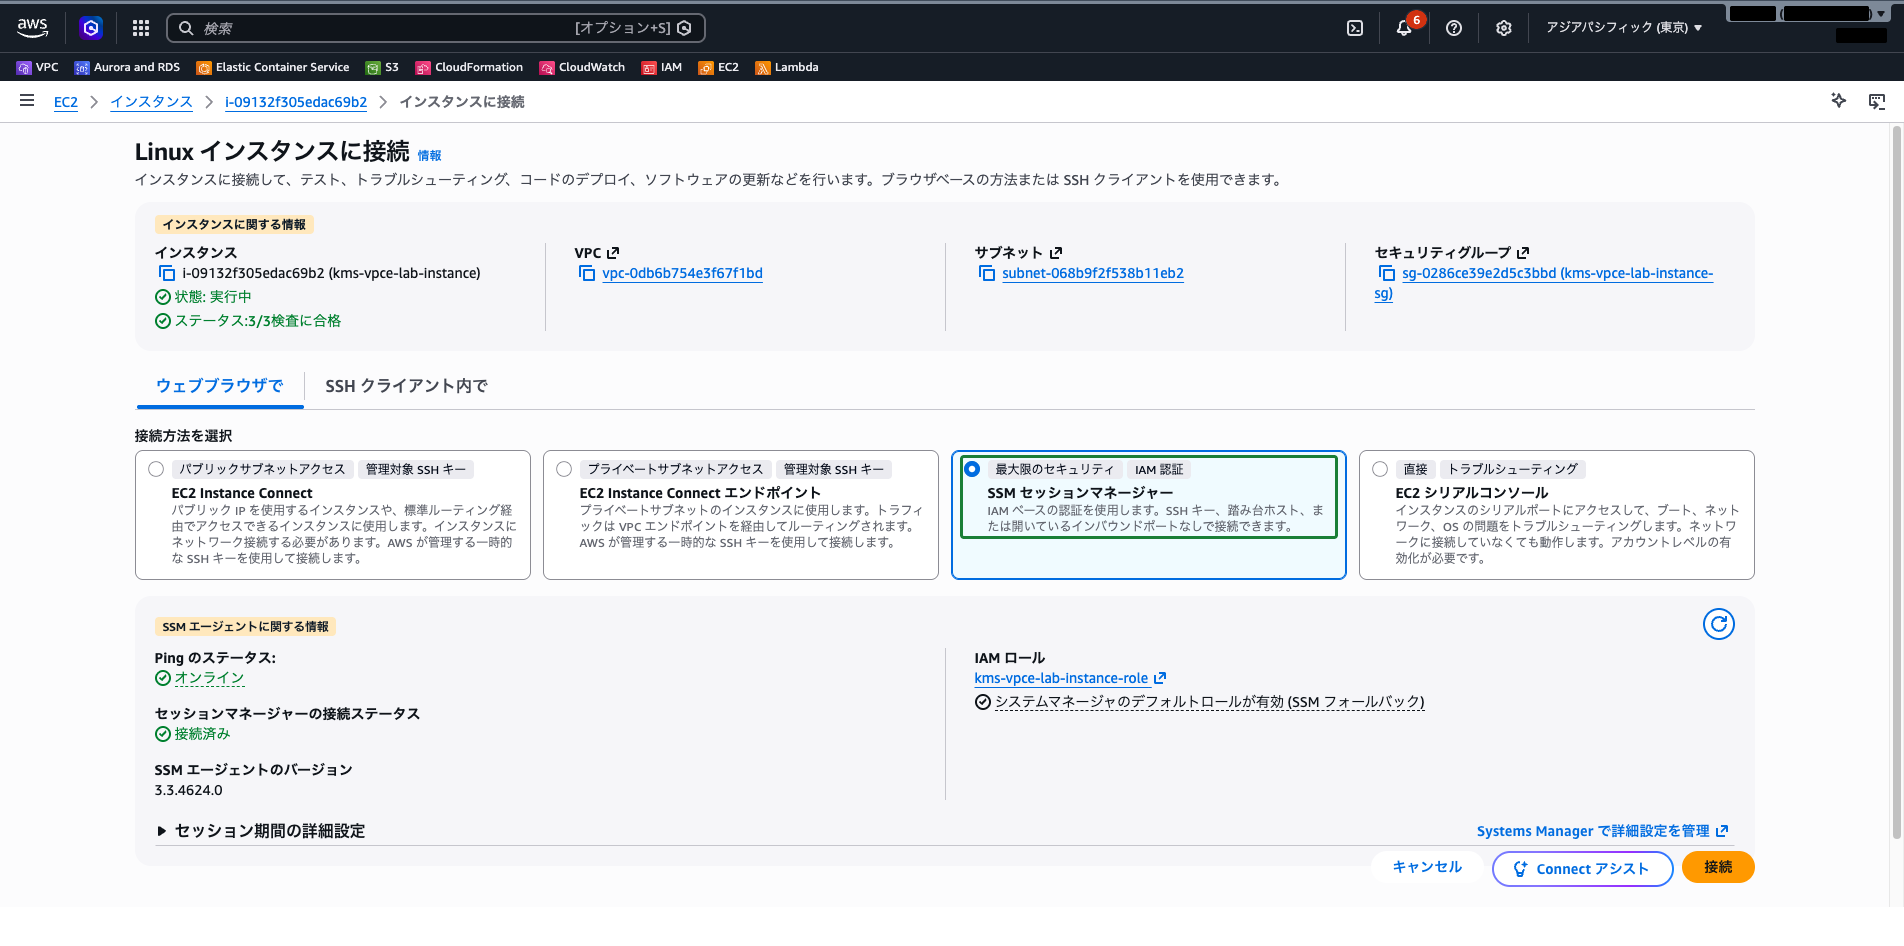
Task: Select EC2 Instance Connect Endpoint option
Action: (564, 469)
